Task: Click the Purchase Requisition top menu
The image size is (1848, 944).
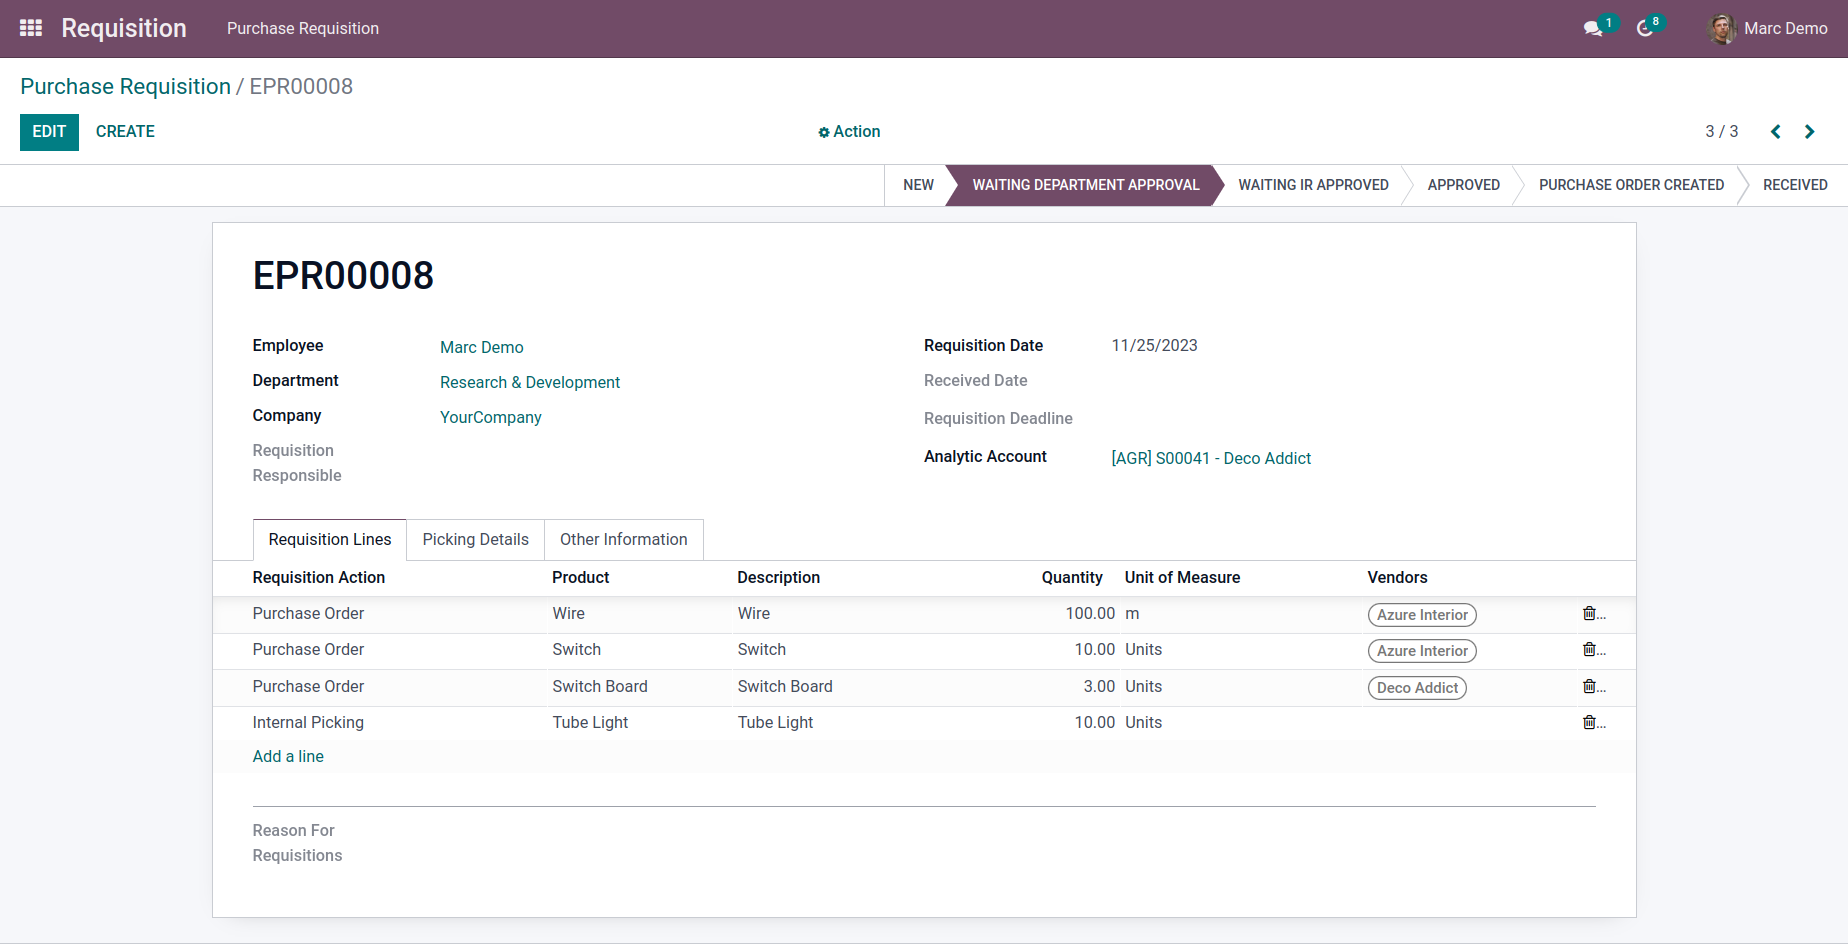Action: (x=303, y=29)
